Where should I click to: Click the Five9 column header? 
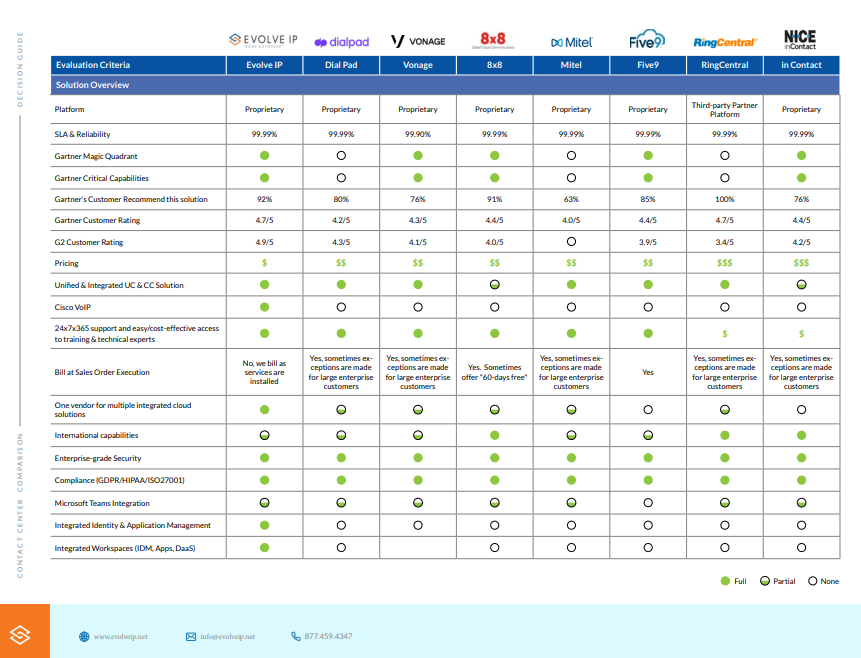(x=648, y=65)
